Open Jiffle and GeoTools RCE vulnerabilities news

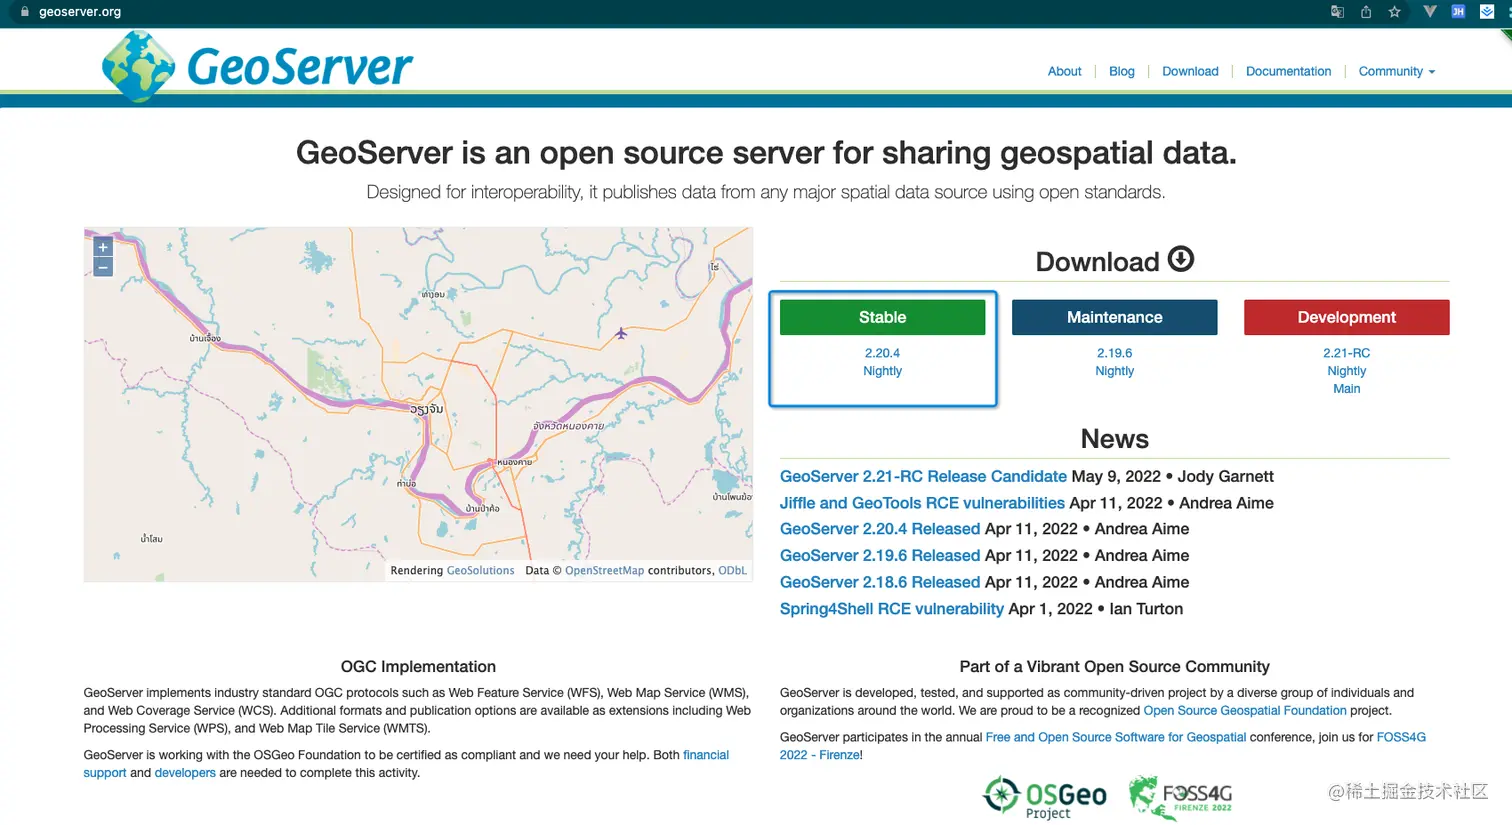tap(922, 503)
